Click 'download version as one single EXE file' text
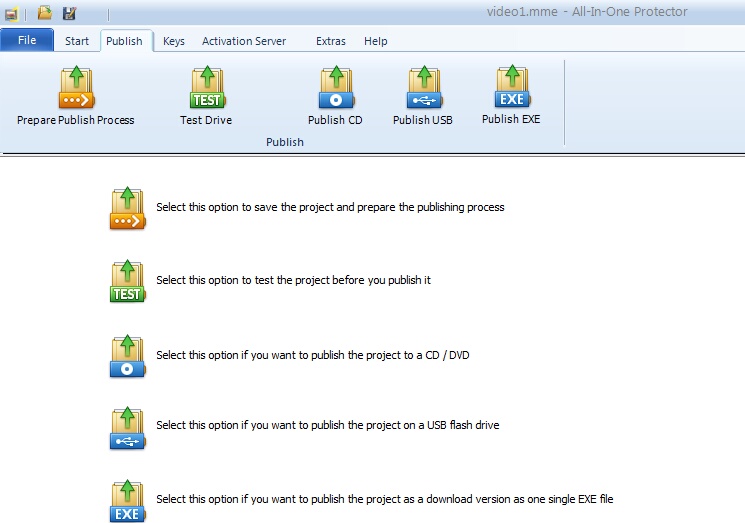The image size is (745, 523). [520, 499]
